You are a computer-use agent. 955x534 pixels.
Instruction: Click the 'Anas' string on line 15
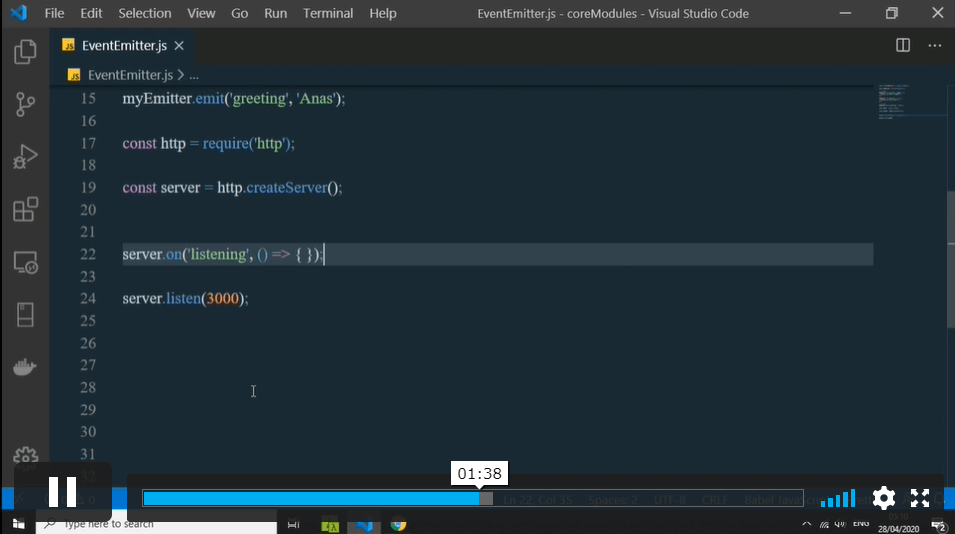317,99
